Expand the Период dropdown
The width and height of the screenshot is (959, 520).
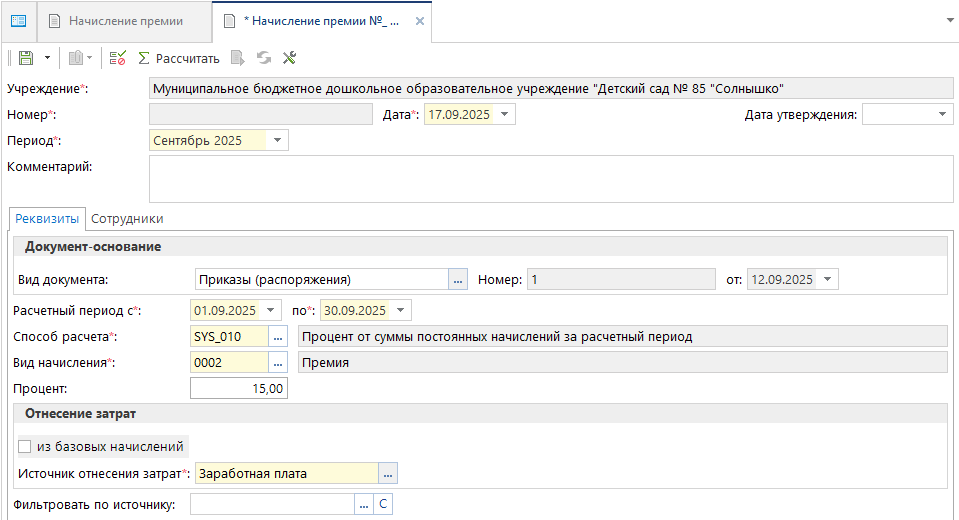pos(277,141)
